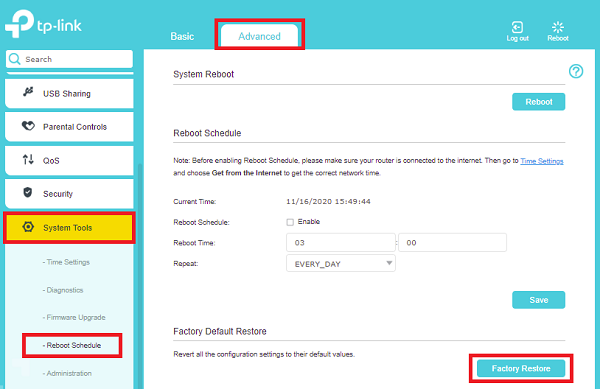600x389 pixels.
Task: Collapse the System Tools menu
Action: [x=69, y=228]
